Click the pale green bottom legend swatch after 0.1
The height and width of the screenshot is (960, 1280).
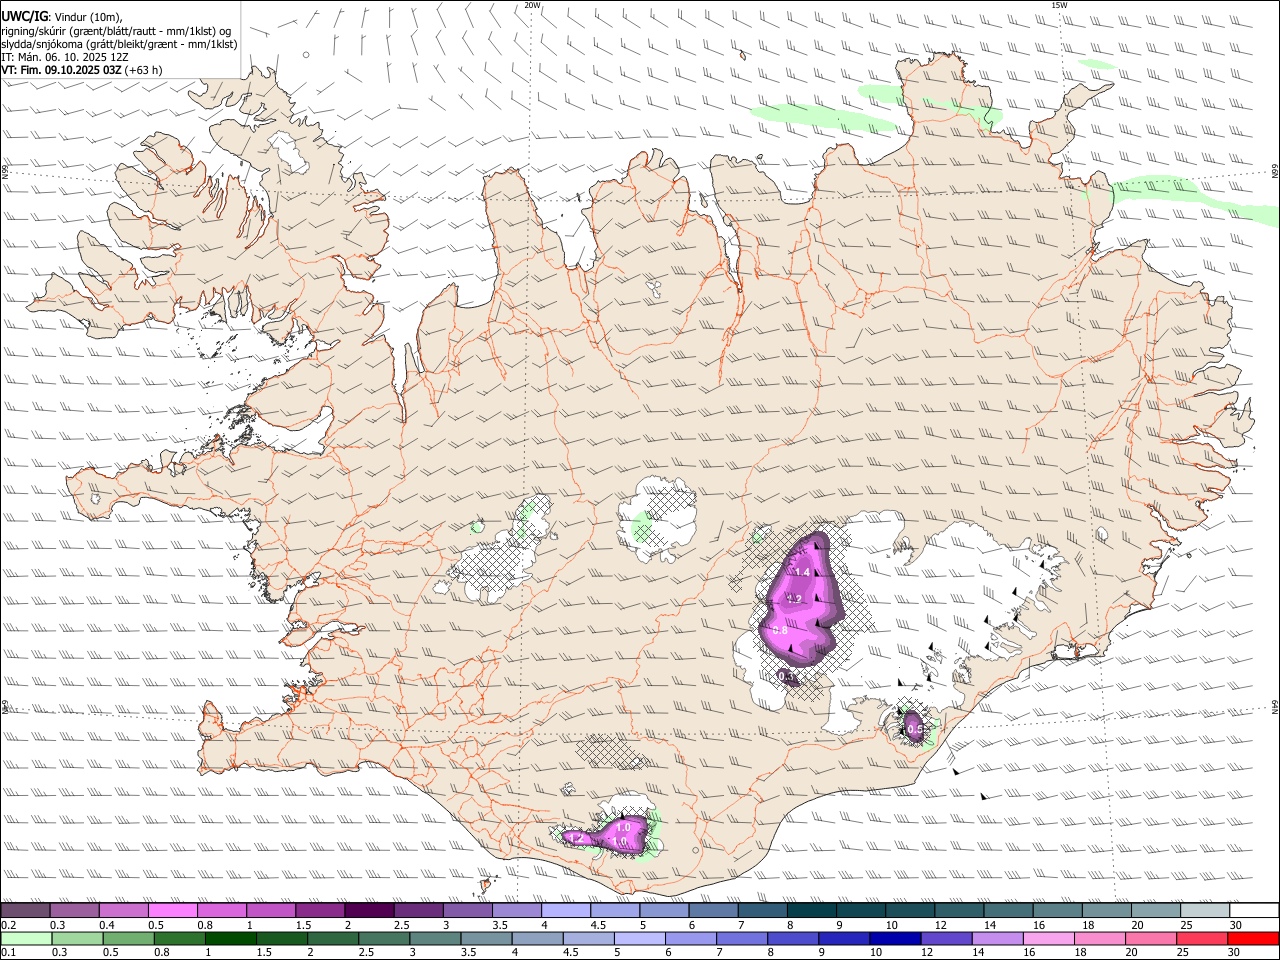tap(26, 938)
